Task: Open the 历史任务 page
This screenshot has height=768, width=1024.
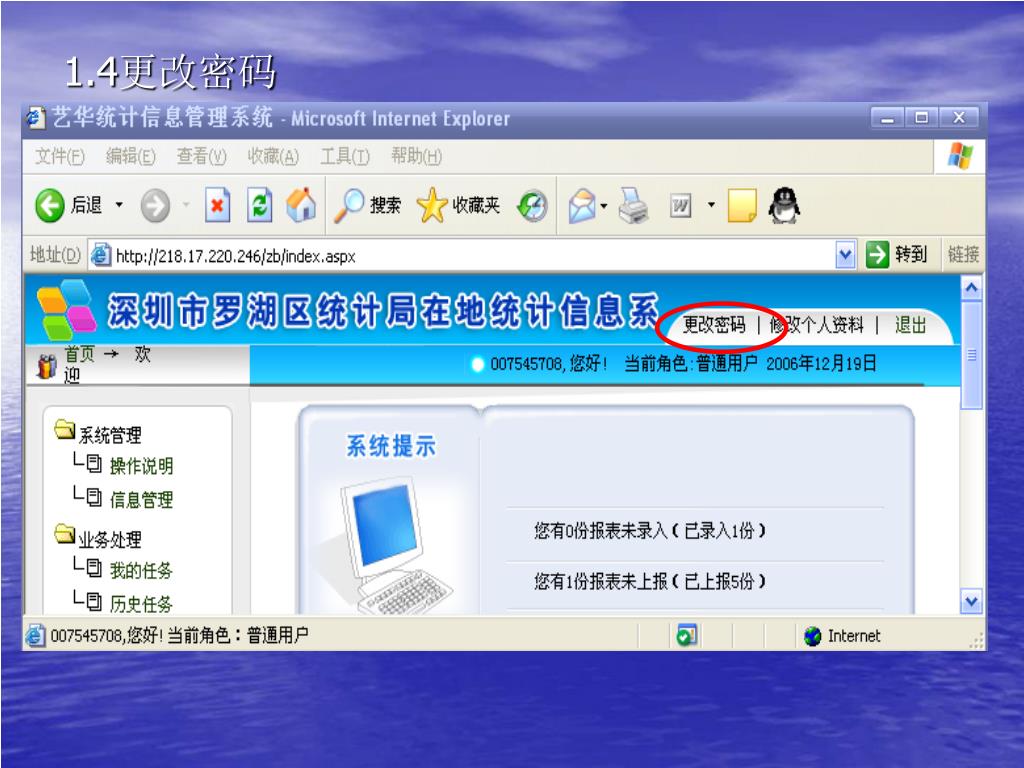Action: [141, 604]
